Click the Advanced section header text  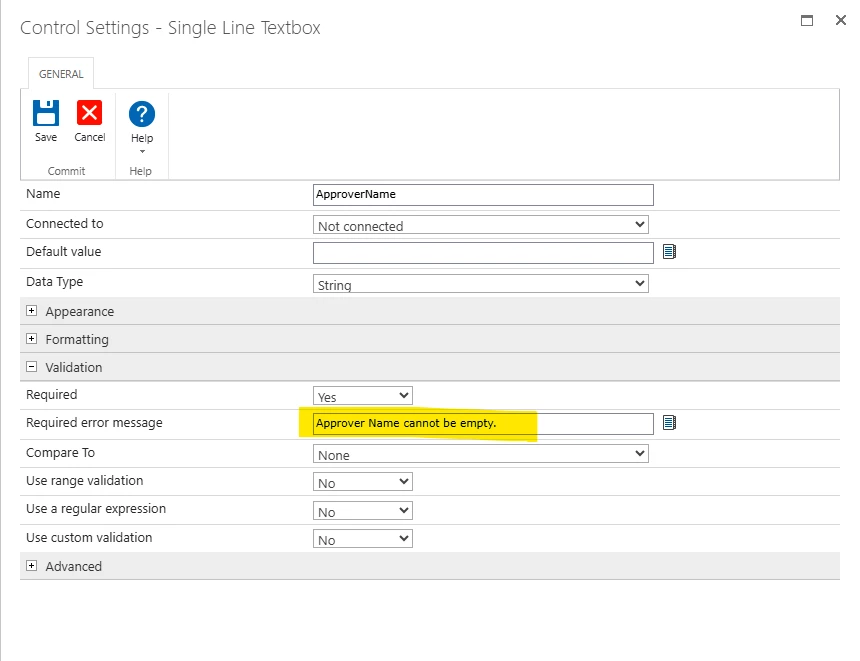tap(73, 566)
